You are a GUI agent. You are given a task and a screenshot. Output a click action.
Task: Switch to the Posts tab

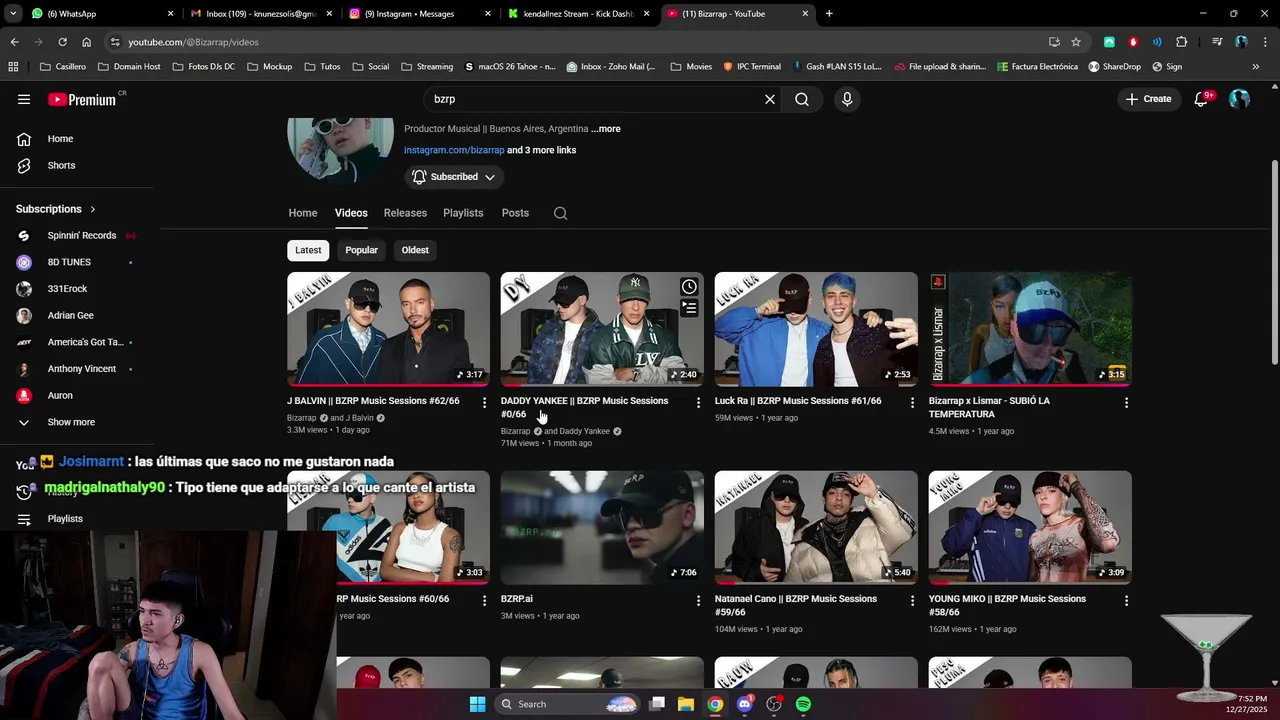point(515,213)
